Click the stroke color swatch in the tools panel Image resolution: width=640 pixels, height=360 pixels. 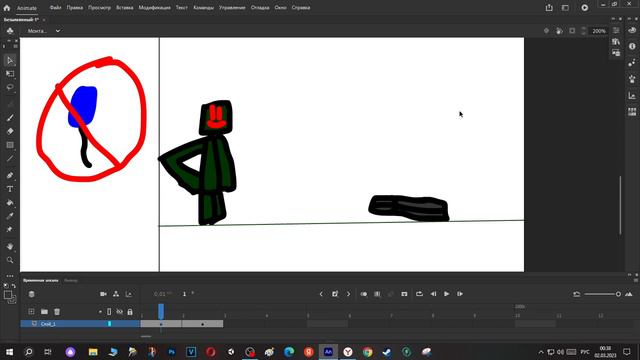[x=8, y=295]
